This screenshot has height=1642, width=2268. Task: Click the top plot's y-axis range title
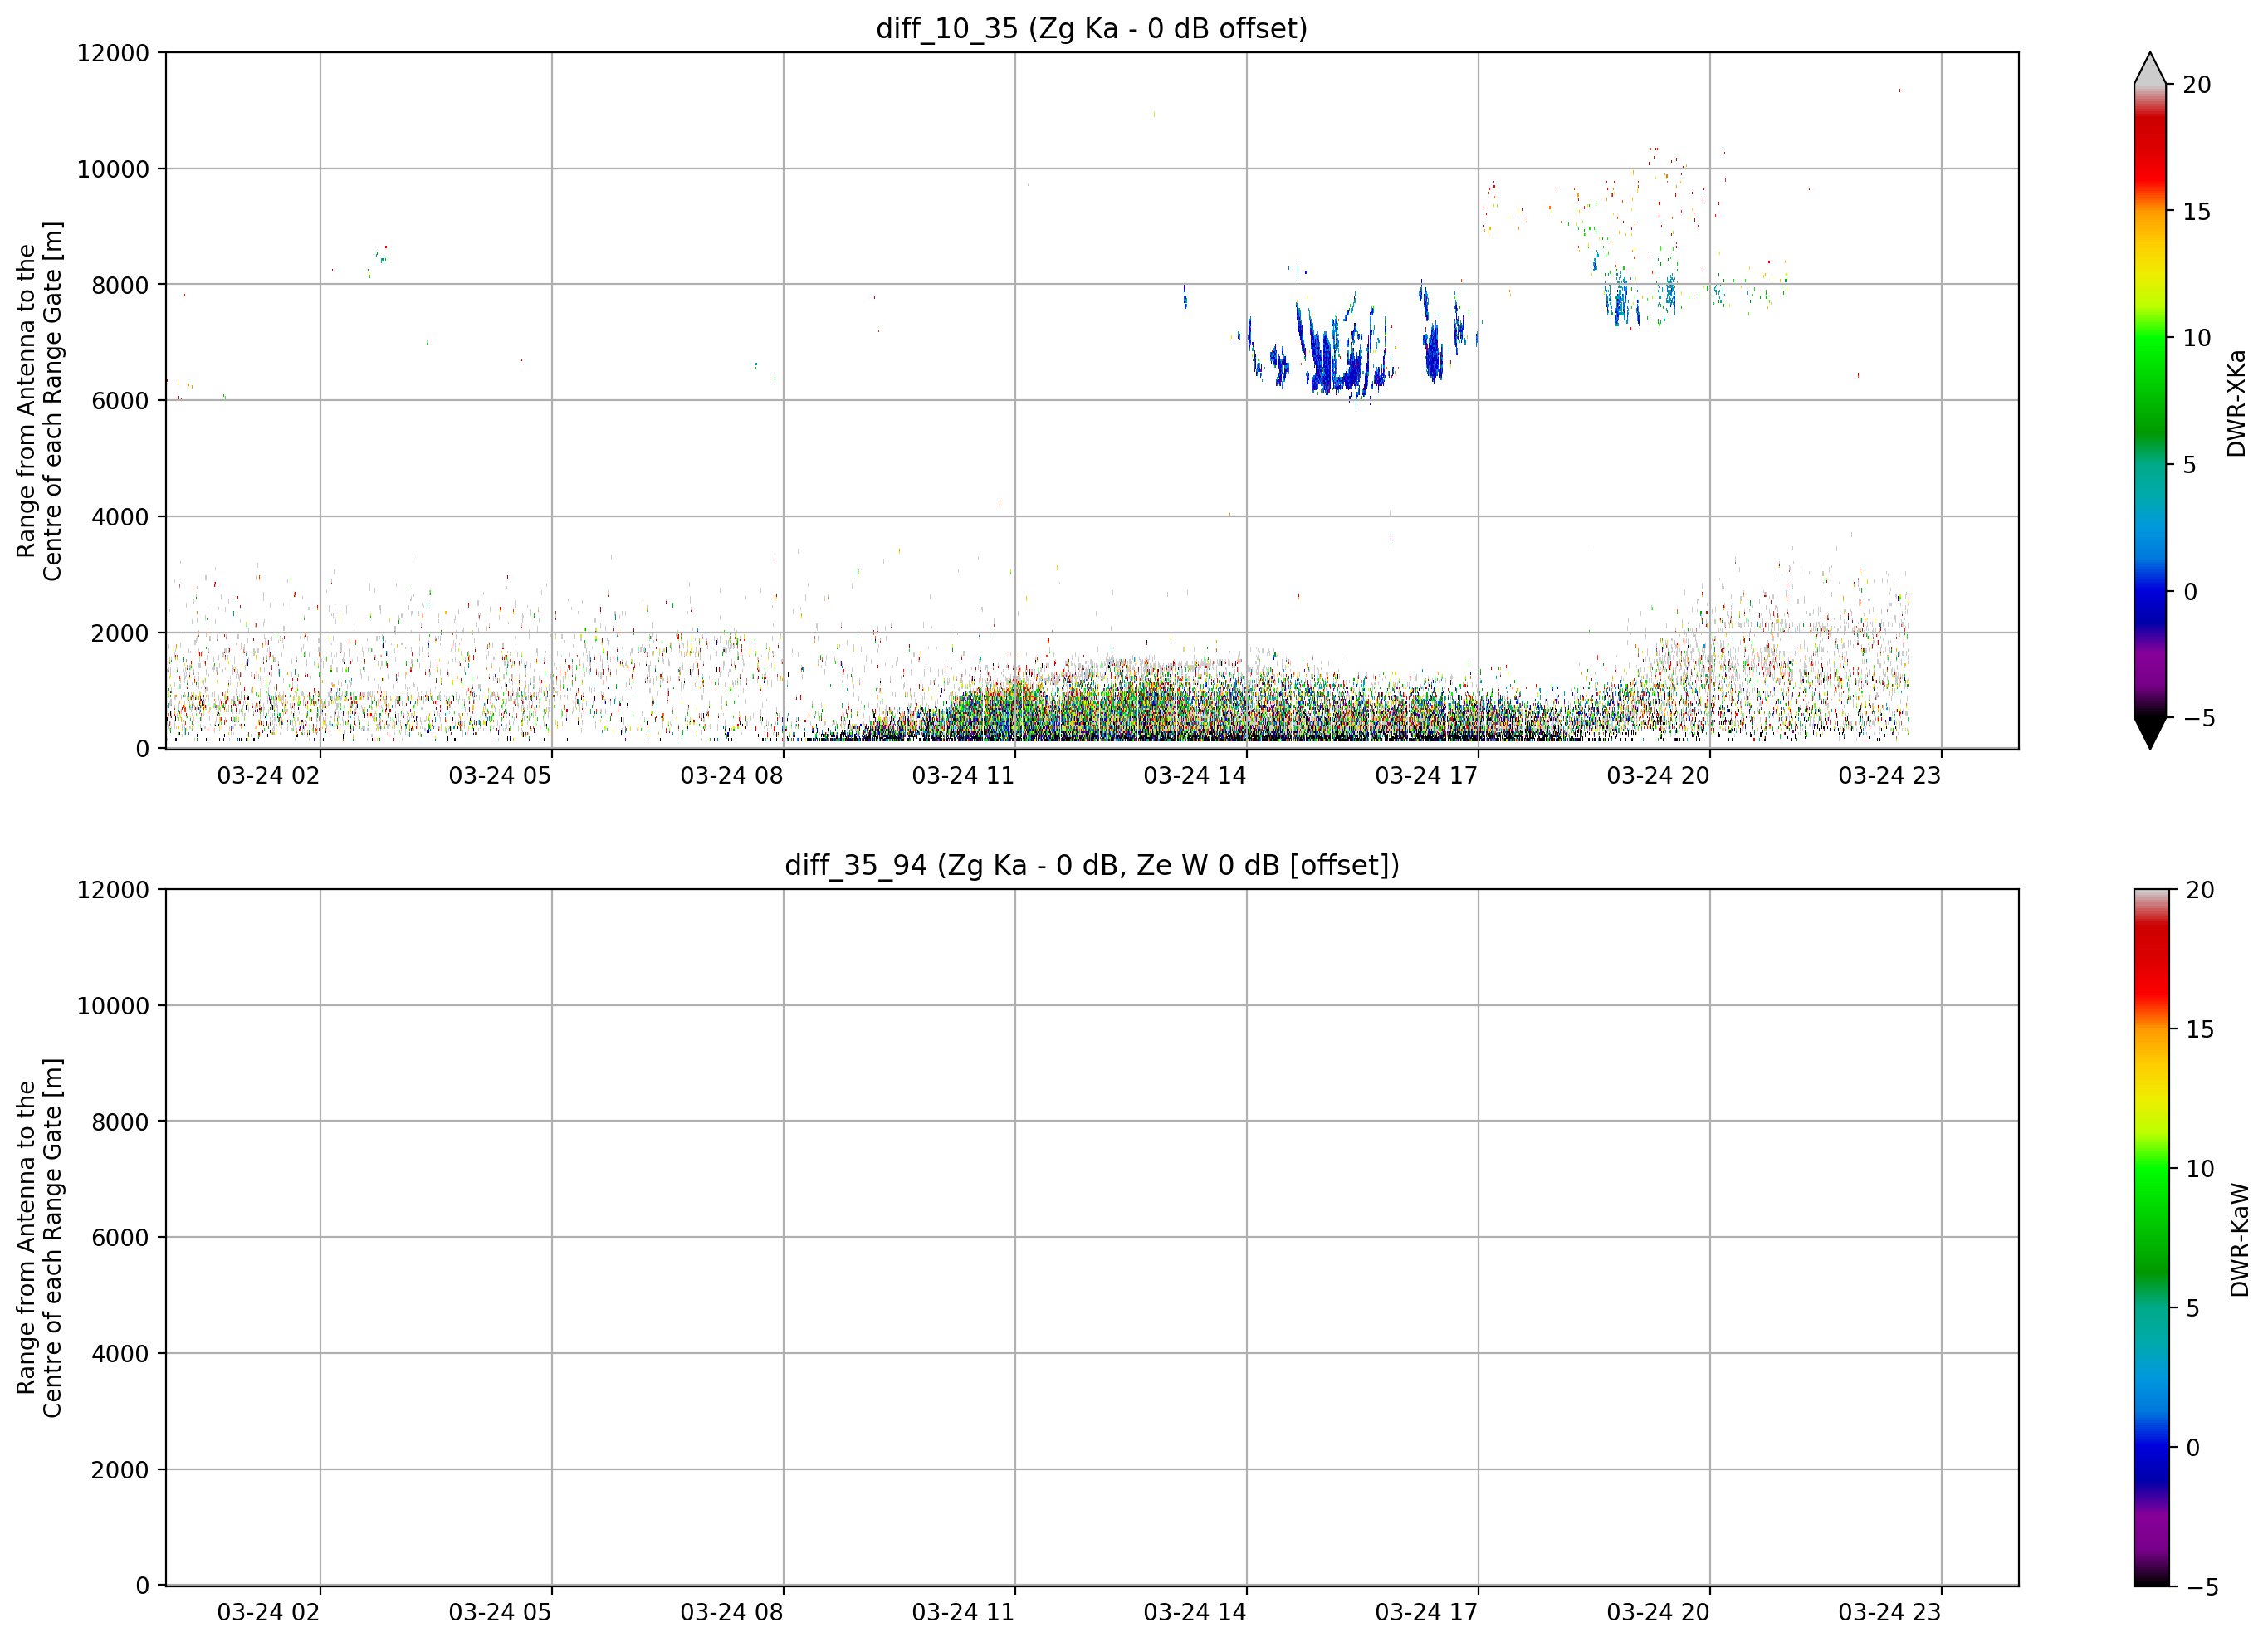click(39, 401)
